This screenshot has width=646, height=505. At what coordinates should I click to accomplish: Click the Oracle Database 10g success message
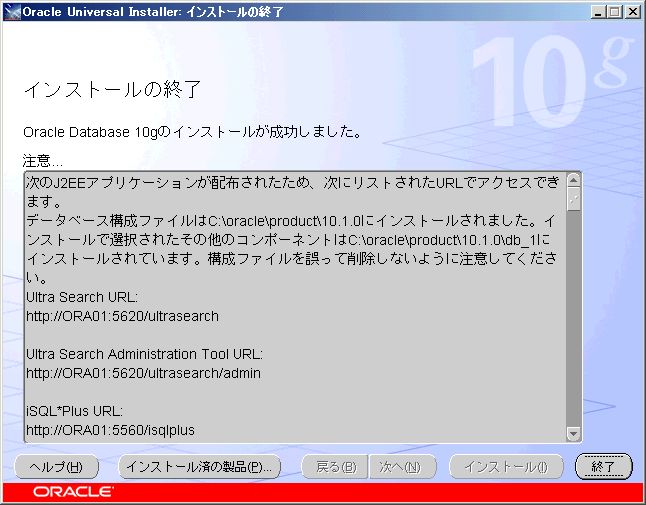point(192,132)
